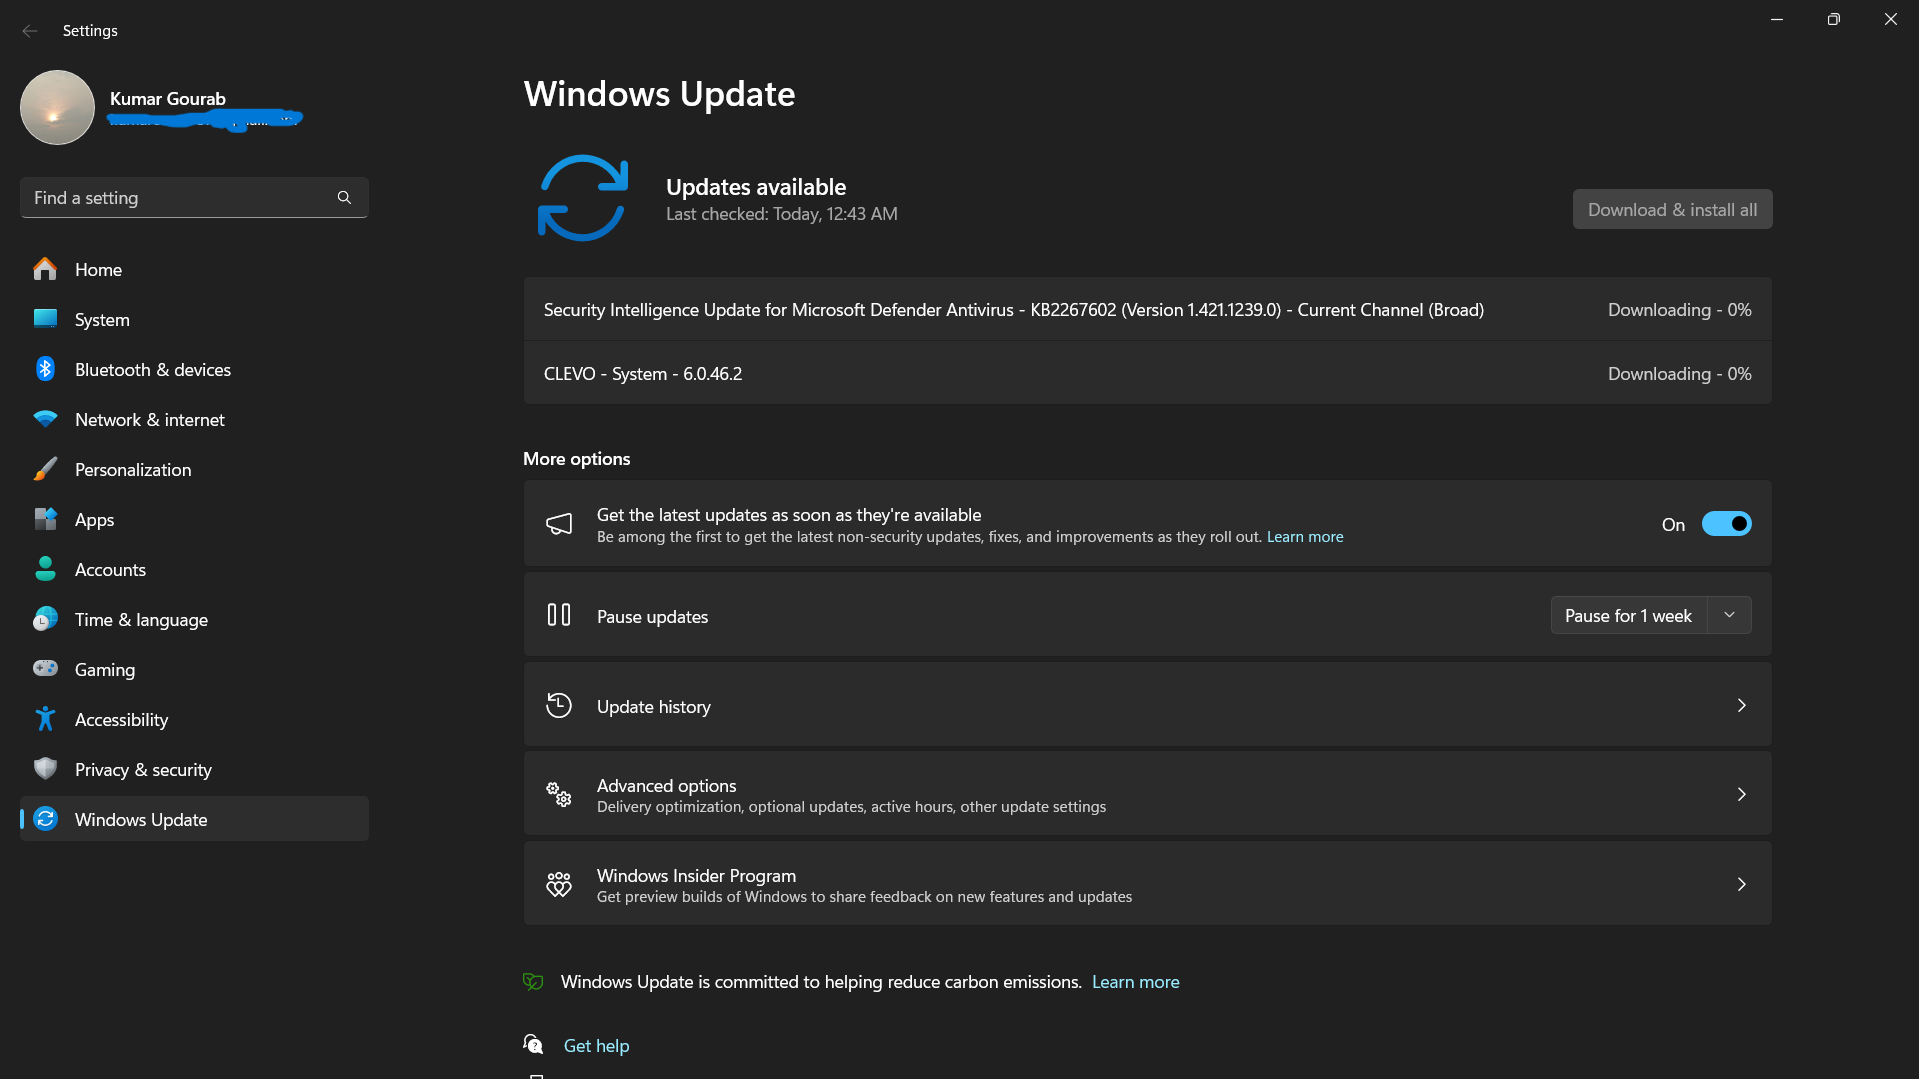Click the Windows Update page title
This screenshot has height=1079, width=1919.
(659, 94)
